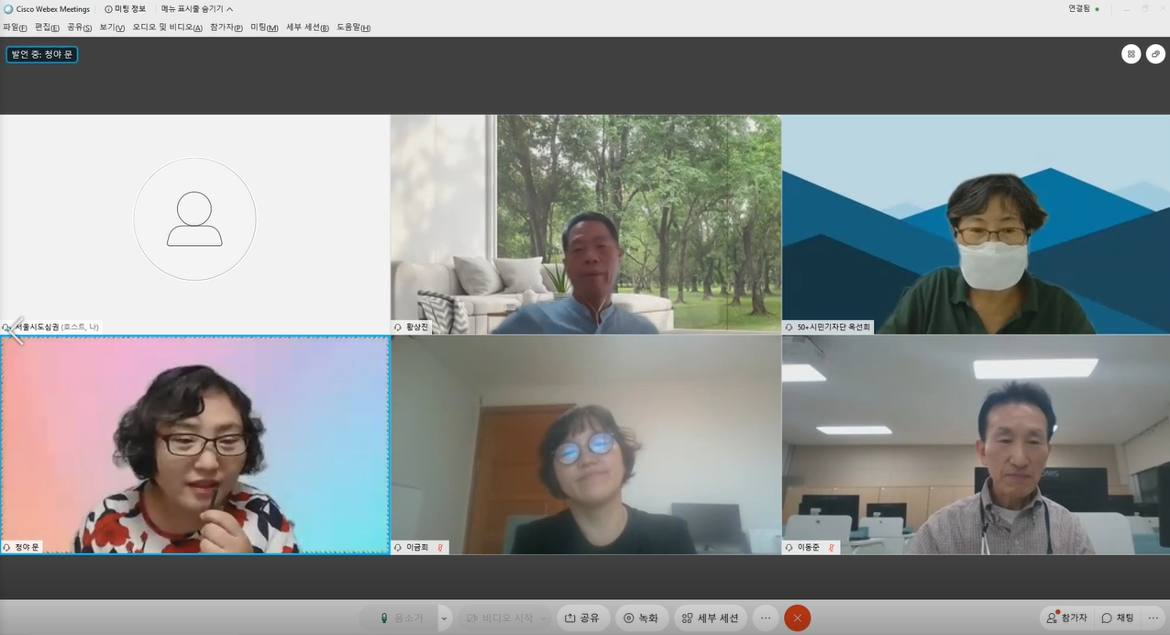The width and height of the screenshot is (1170, 635).
Task: Expand audio options arrow next to 음소거
Action: [x=445, y=618]
